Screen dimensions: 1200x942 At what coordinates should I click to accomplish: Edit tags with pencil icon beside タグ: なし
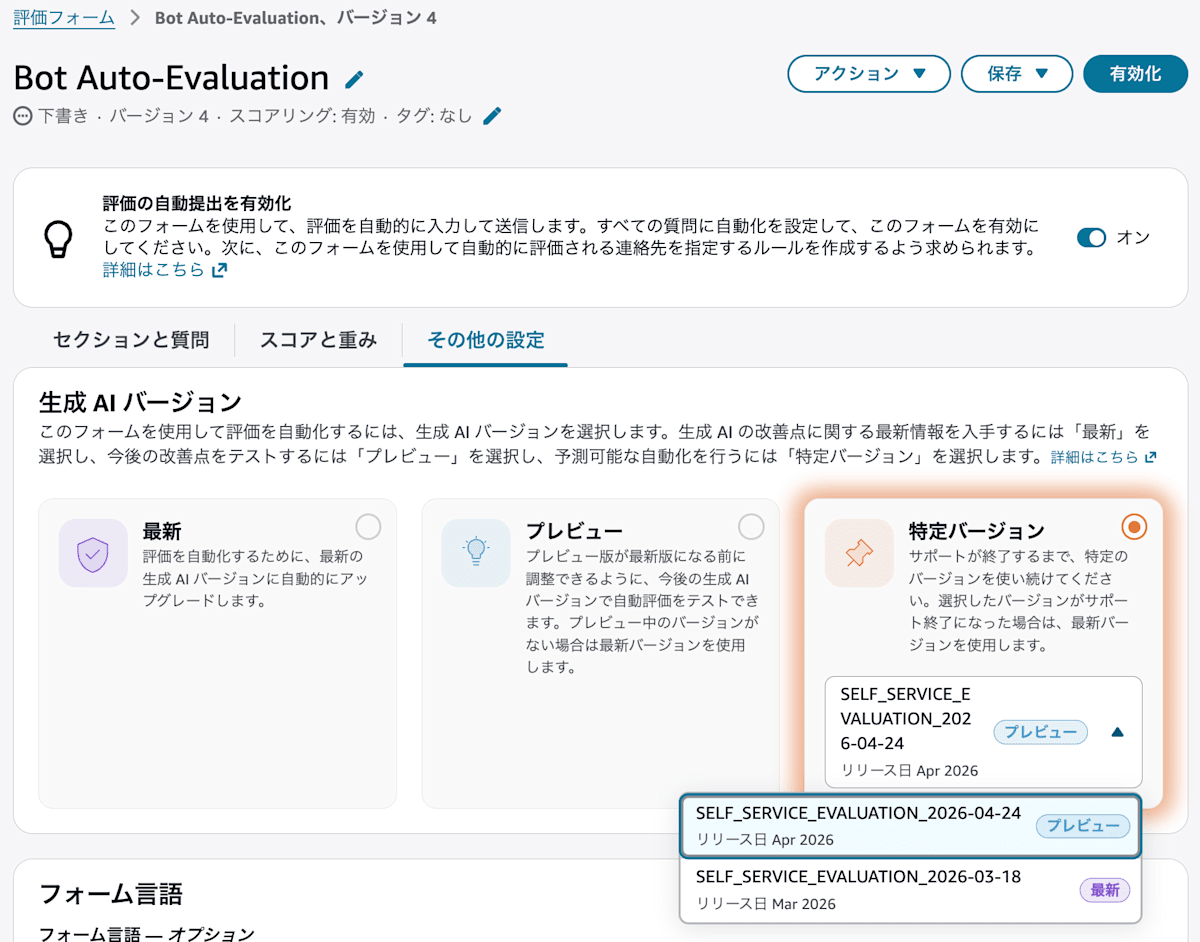492,116
